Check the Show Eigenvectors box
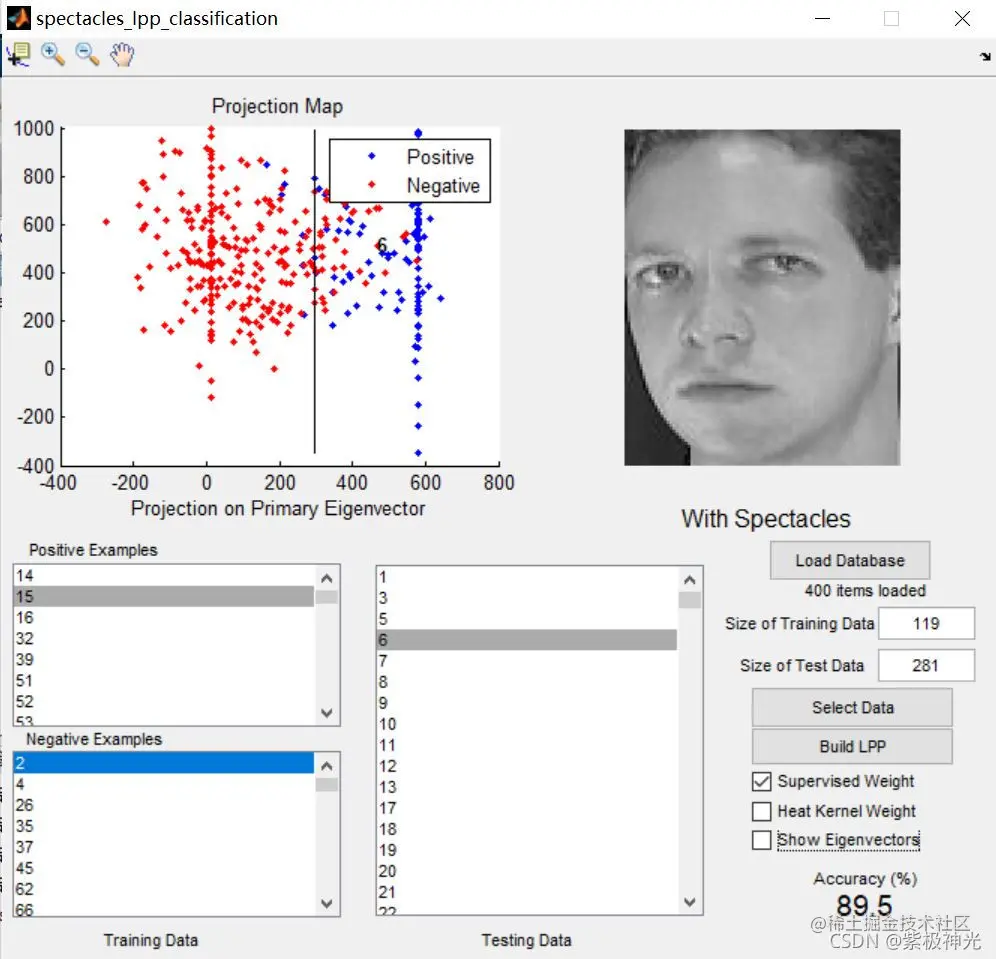 (x=761, y=840)
